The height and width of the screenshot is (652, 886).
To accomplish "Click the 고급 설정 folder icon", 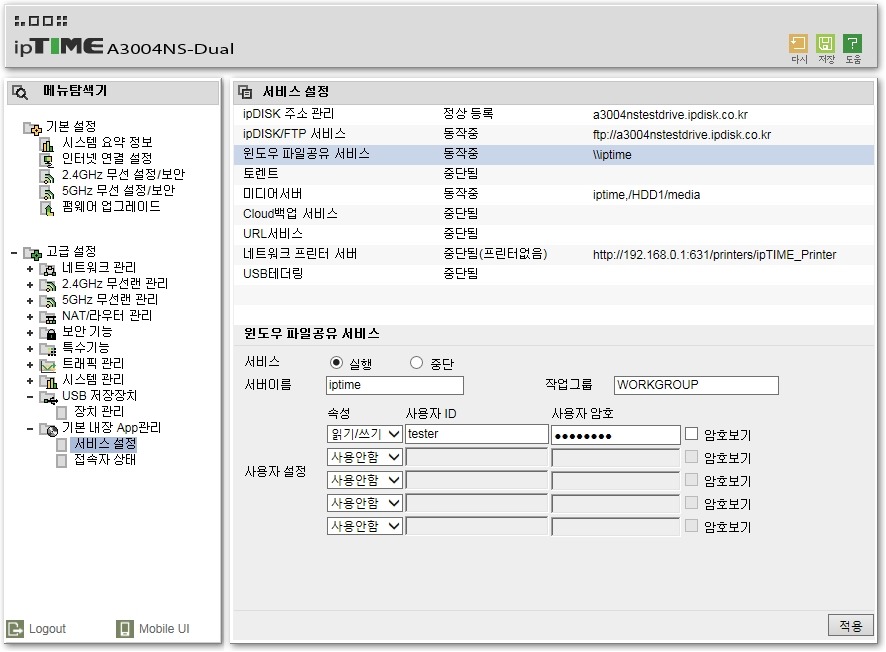I will [x=32, y=253].
